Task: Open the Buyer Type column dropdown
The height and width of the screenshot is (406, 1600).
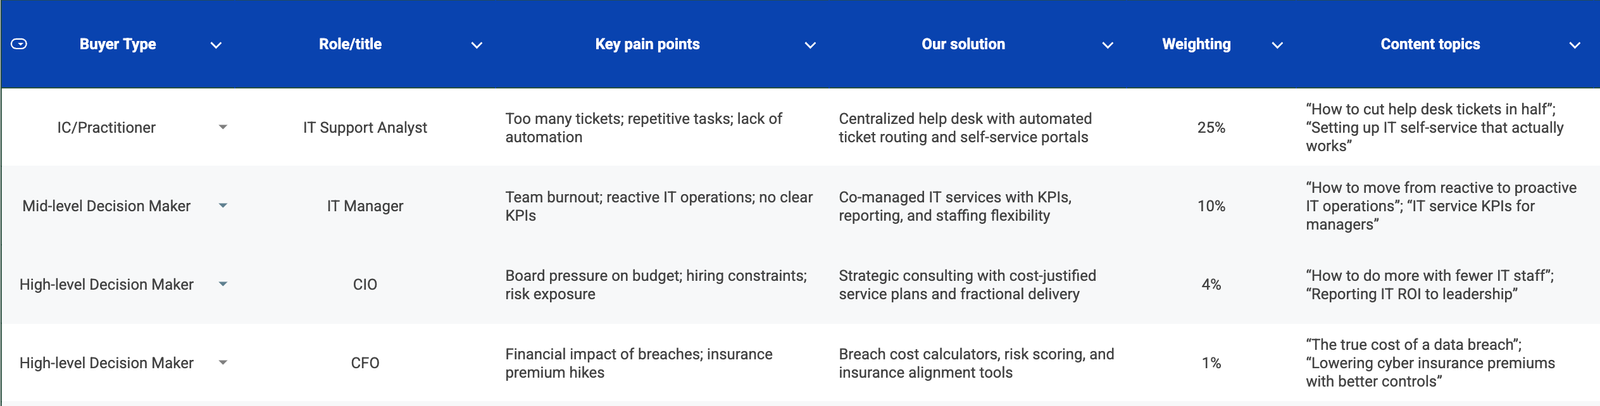Action: click(x=216, y=45)
